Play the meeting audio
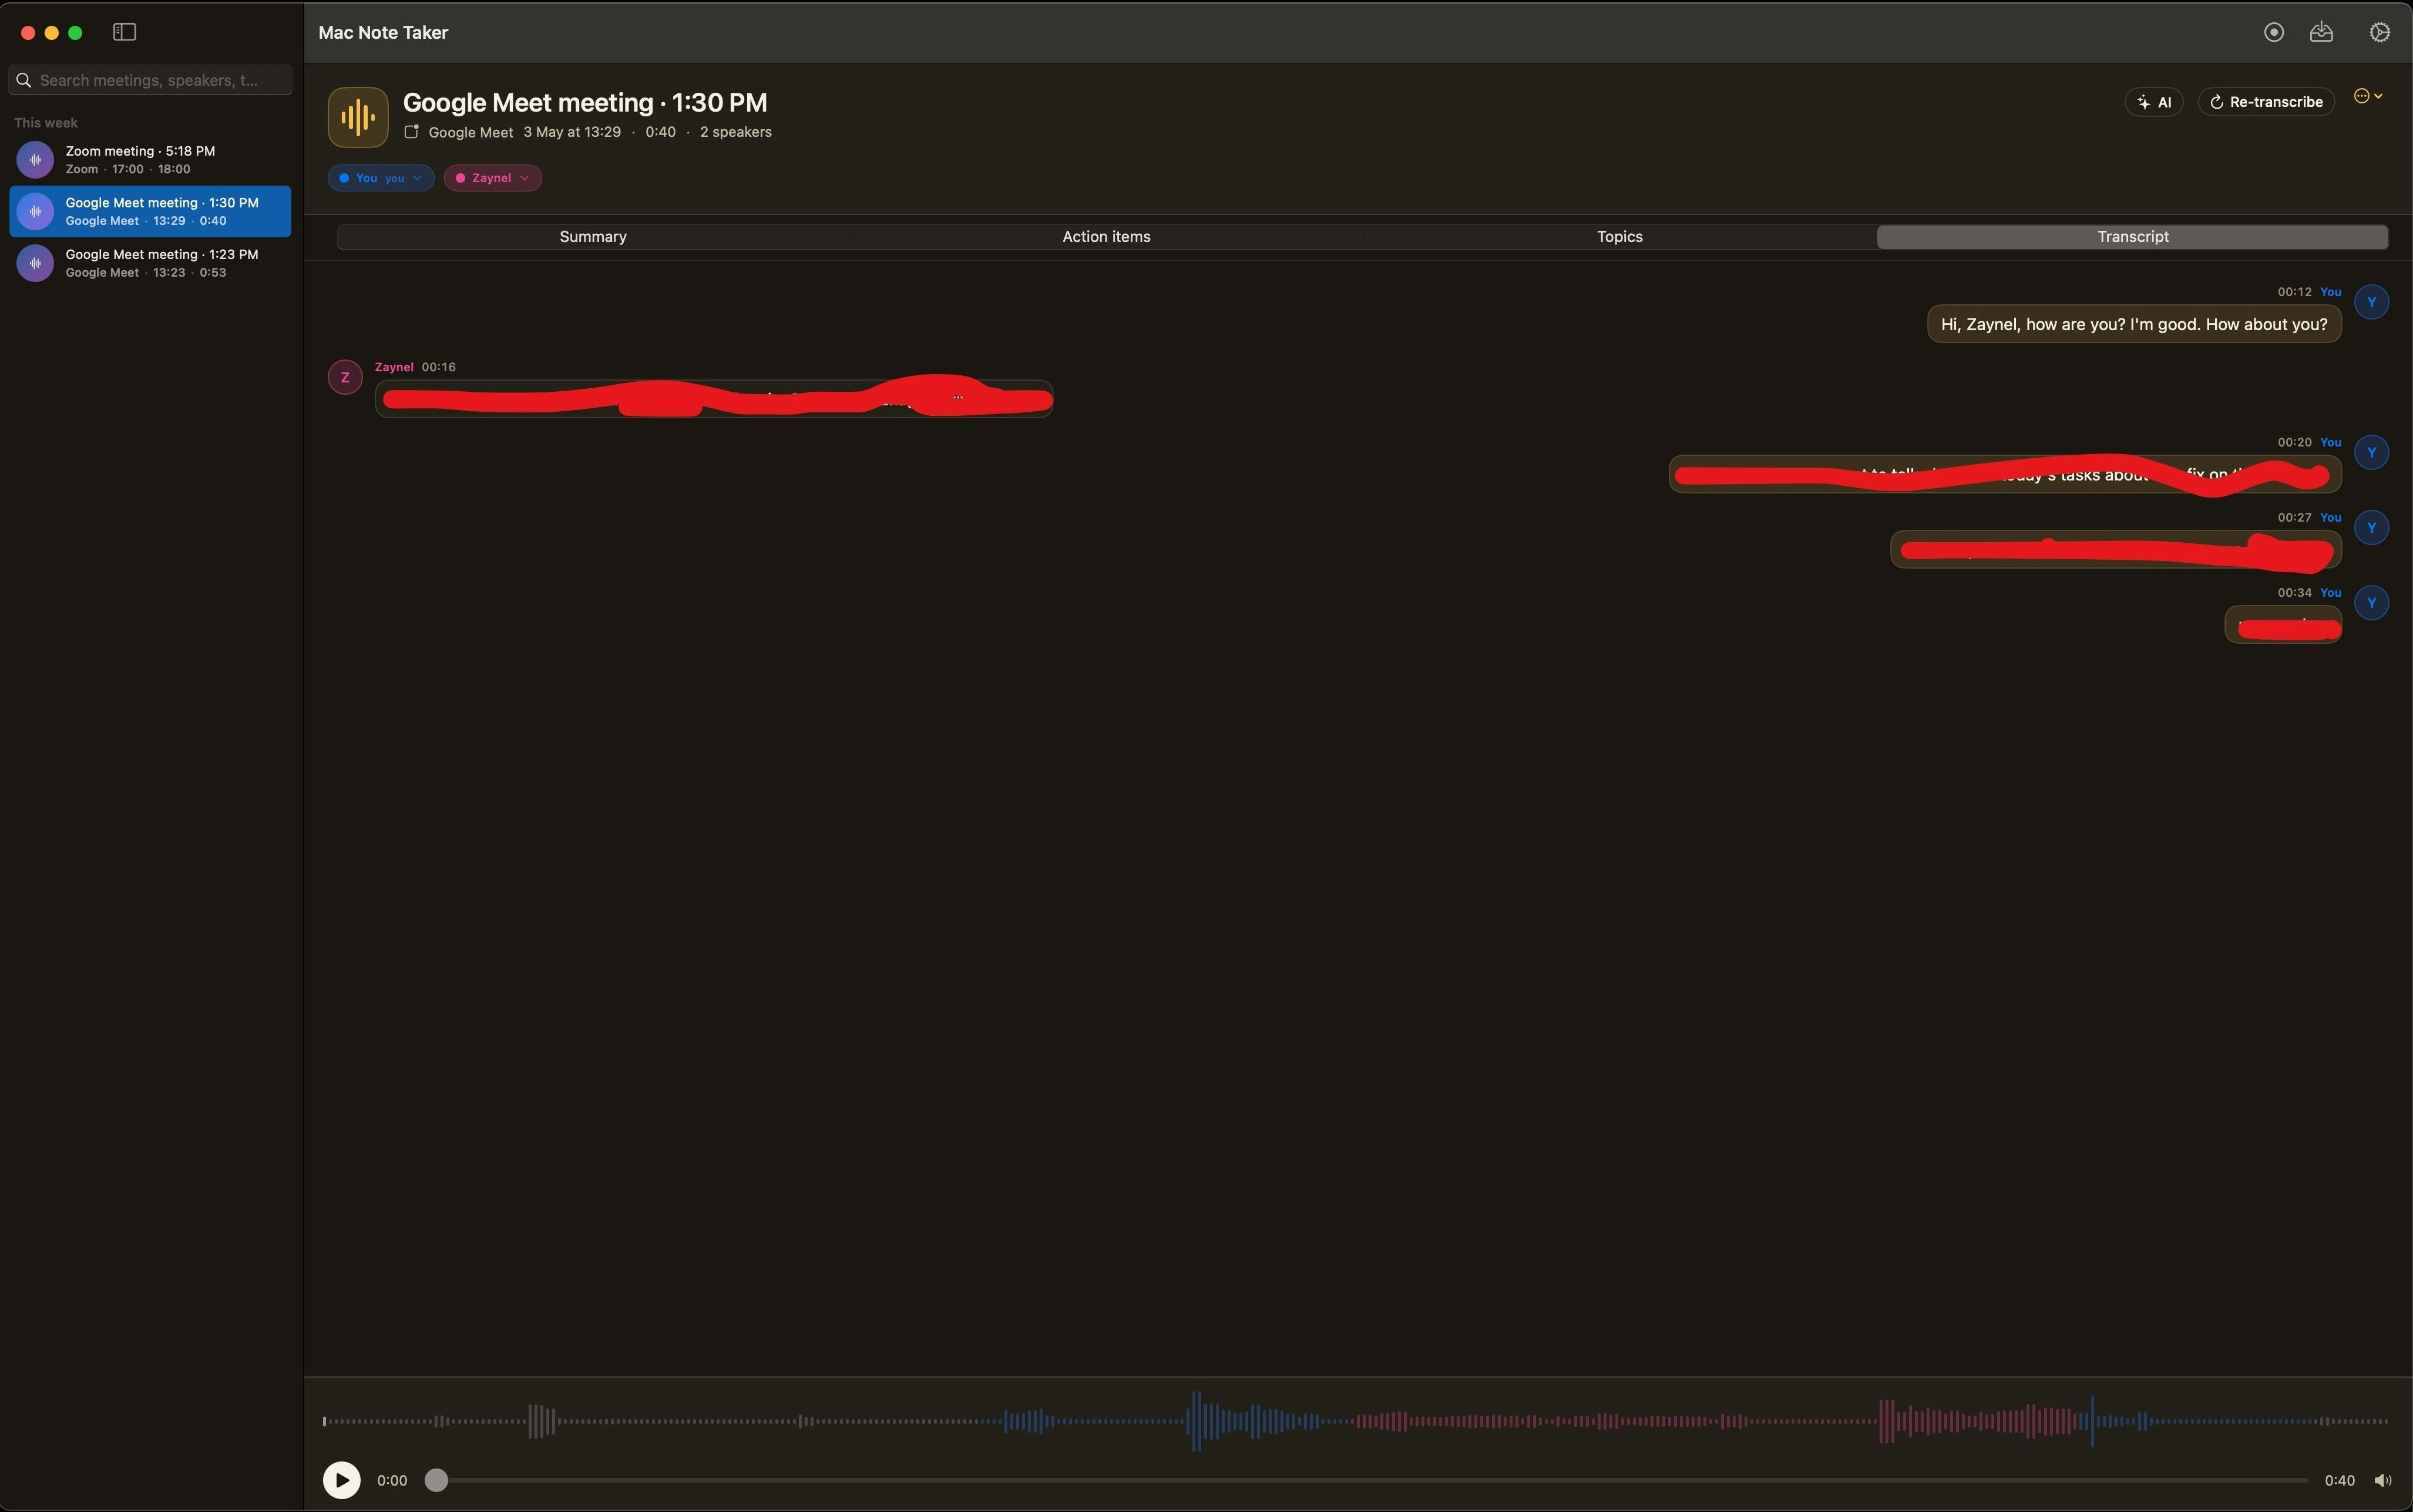Screen dimensions: 2413x1512 tap(341, 1480)
